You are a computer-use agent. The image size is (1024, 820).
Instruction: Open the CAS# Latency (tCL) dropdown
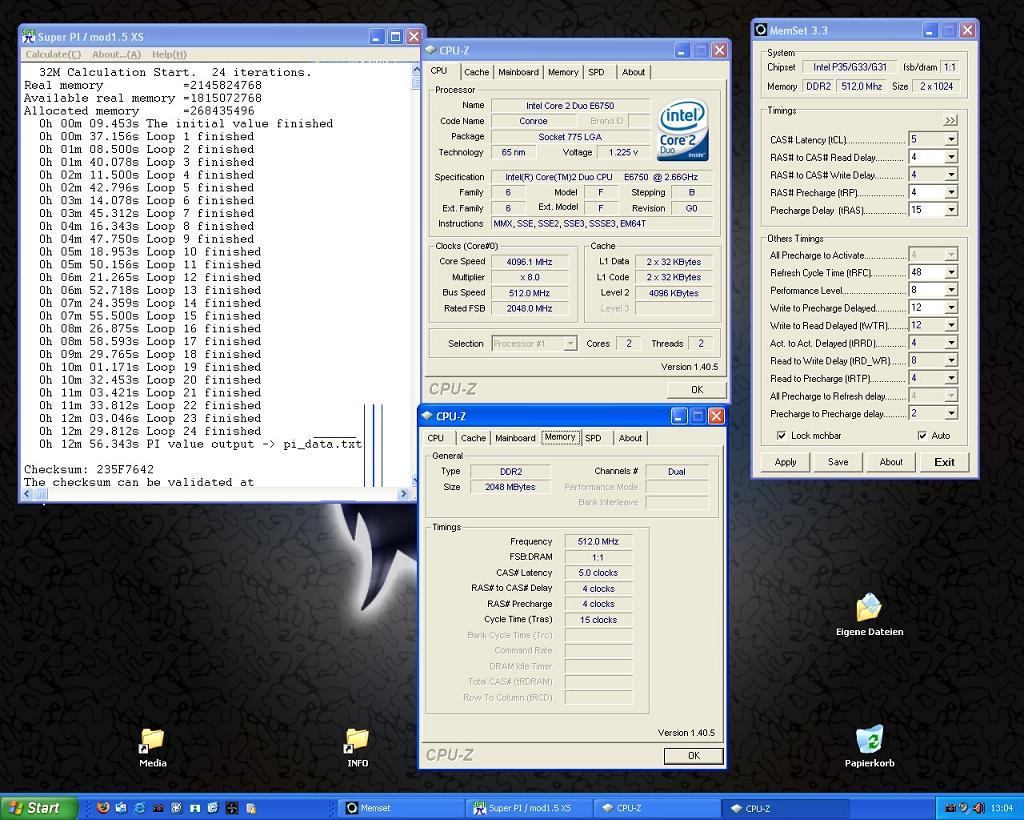952,139
